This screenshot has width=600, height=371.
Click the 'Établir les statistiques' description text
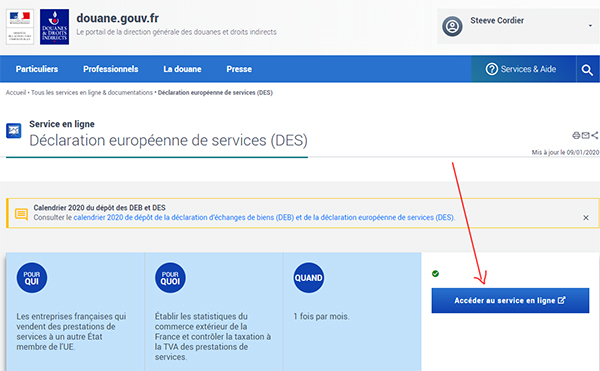213,337
